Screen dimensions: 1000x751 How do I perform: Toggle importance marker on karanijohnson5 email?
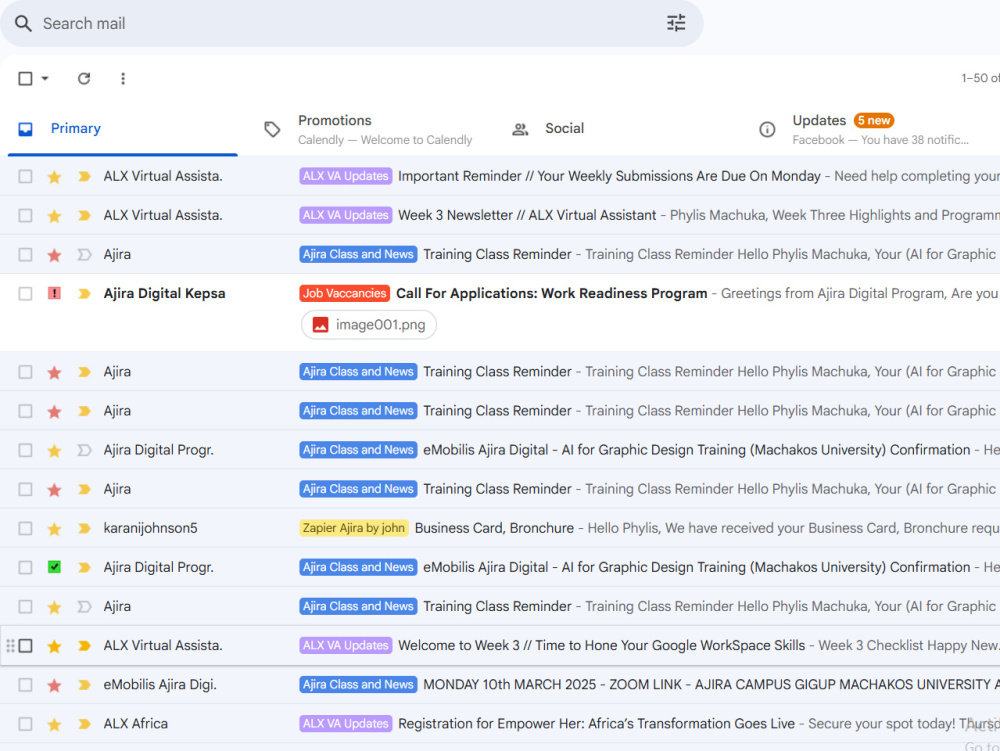(x=84, y=529)
